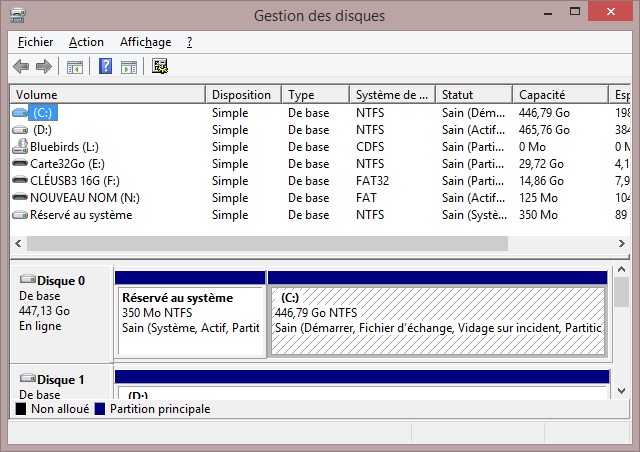Viewport: 640px width, 452px height.
Task: Click the Disque 0 disk icon
Action: [27, 281]
